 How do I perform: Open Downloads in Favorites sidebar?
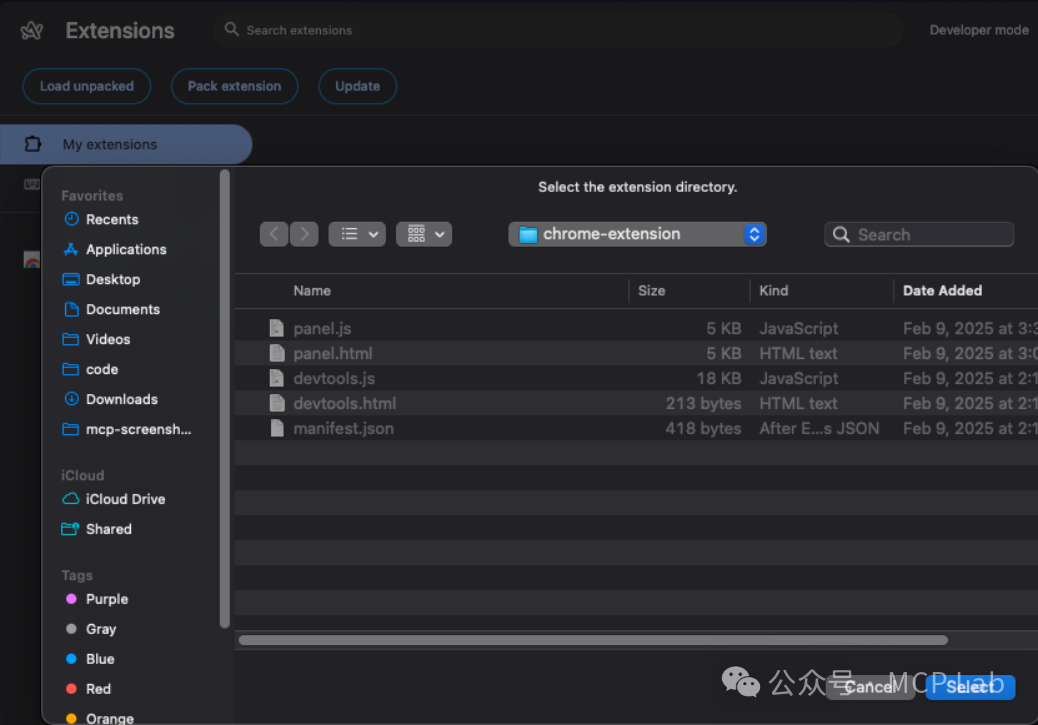[122, 399]
